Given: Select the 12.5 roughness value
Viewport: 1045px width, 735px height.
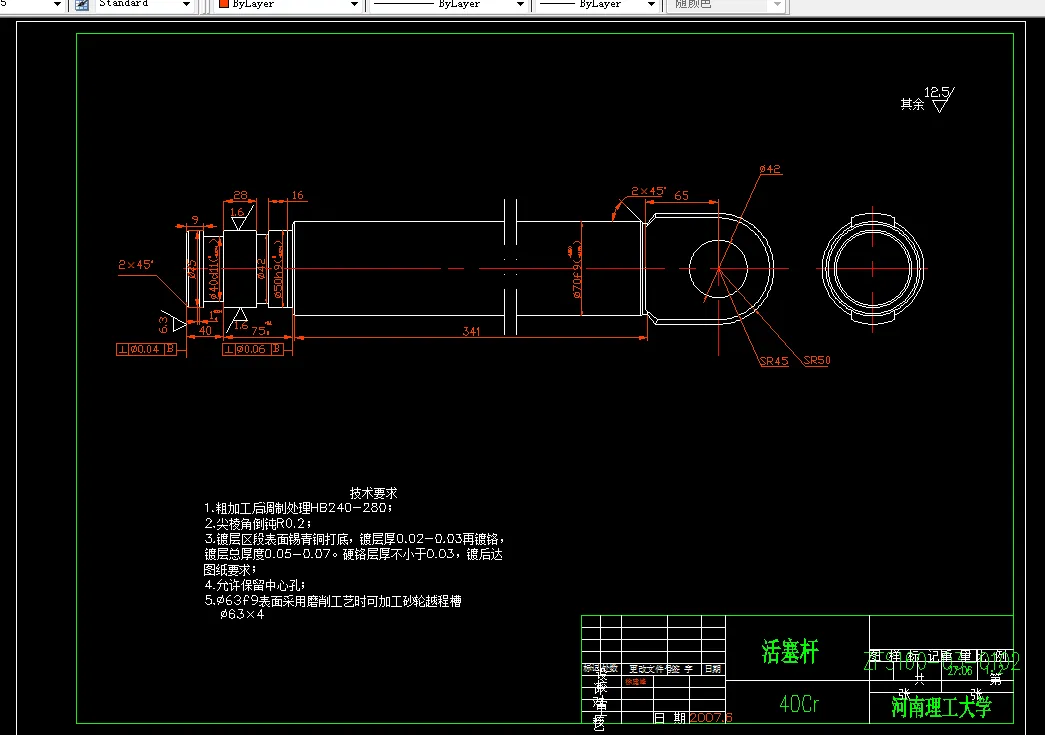Looking at the screenshot, I should [936, 93].
